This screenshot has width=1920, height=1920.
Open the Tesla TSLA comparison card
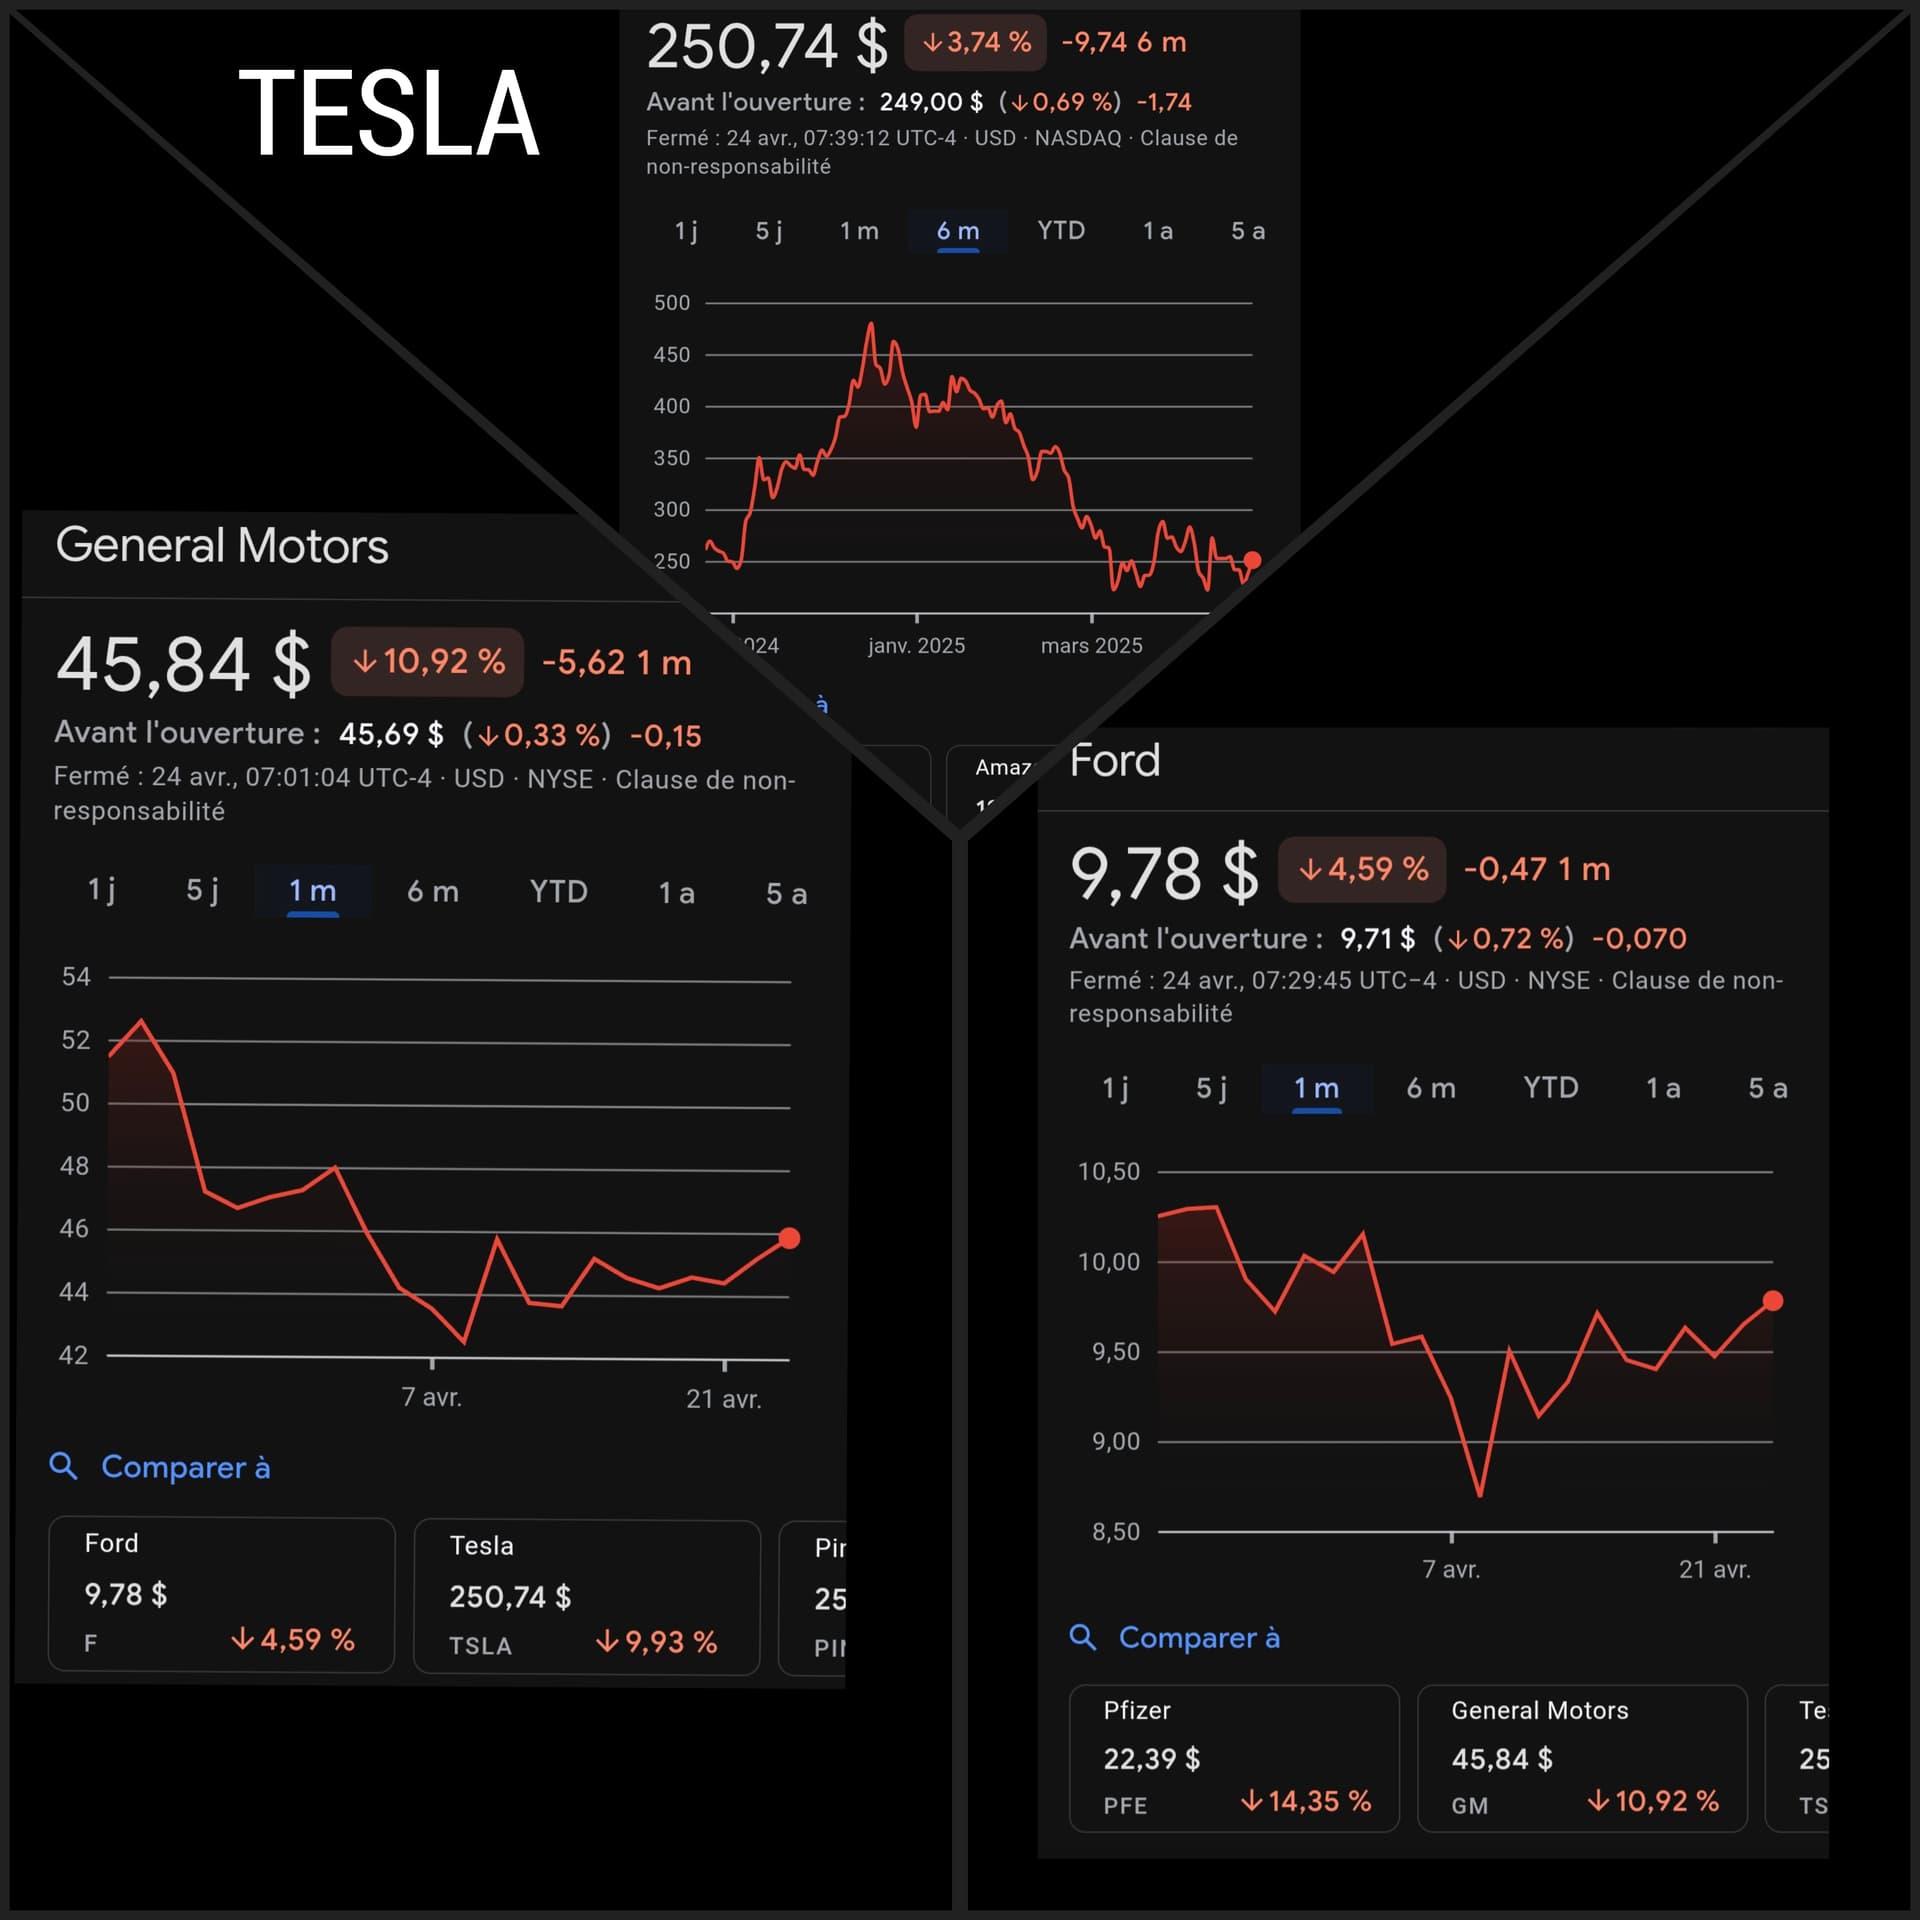click(x=587, y=1597)
